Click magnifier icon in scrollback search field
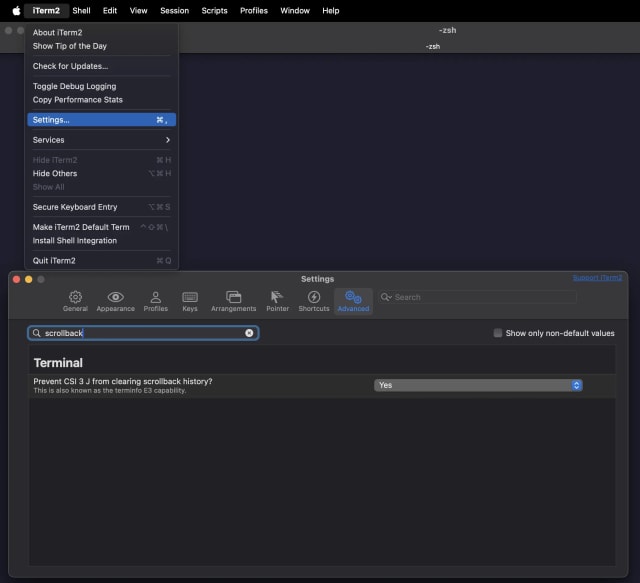Viewport: 640px width, 583px height. pos(36,333)
